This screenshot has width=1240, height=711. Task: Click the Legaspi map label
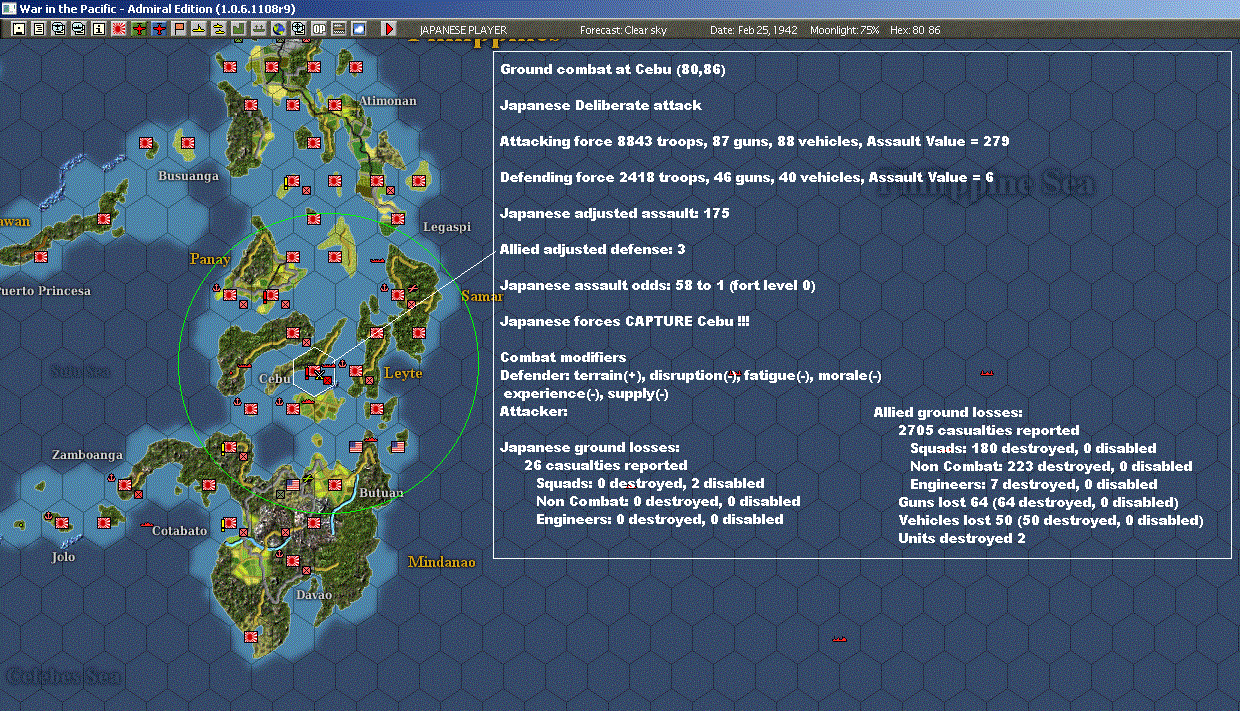click(x=446, y=227)
